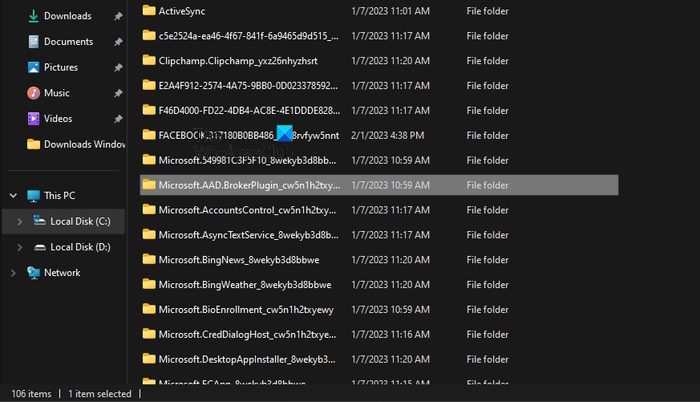Image resolution: width=700 pixels, height=402 pixels.
Task: Select the ActiveSync folder name
Action: (182, 11)
